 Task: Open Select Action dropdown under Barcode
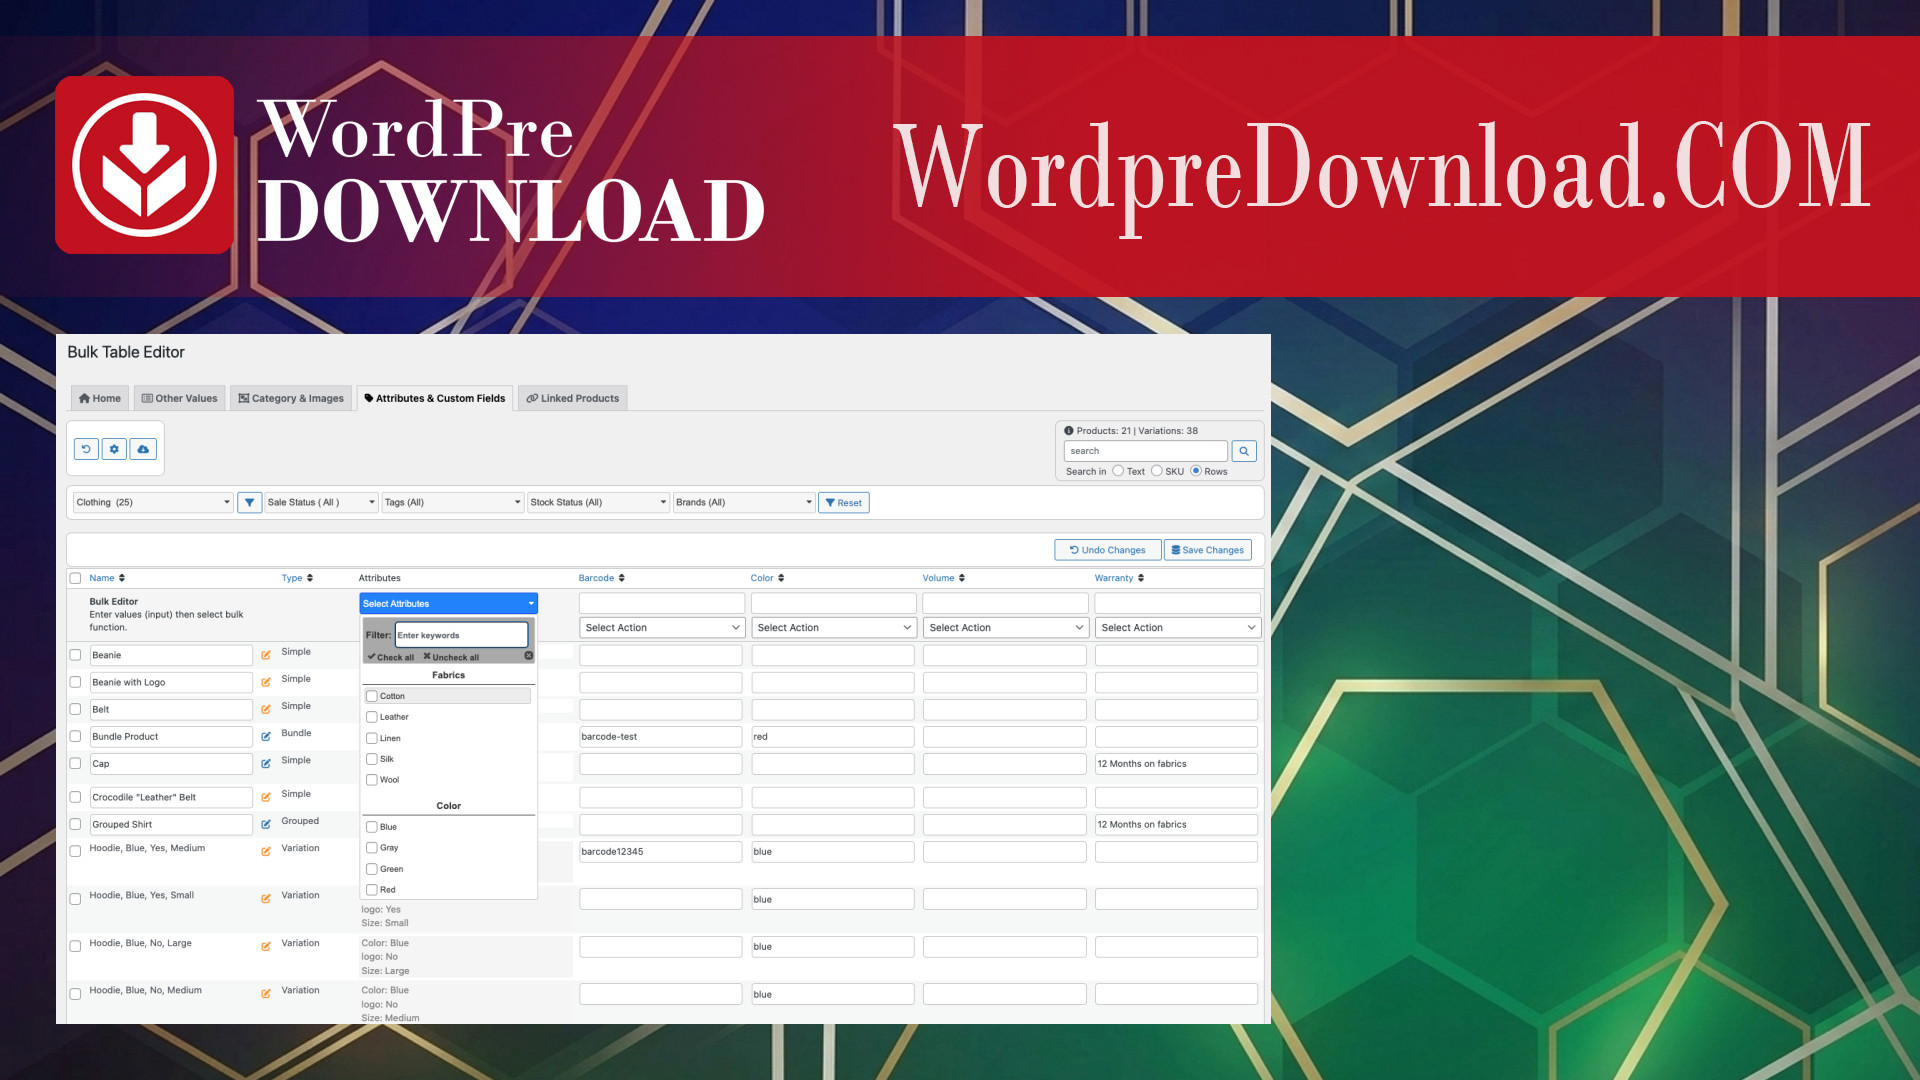[662, 628]
